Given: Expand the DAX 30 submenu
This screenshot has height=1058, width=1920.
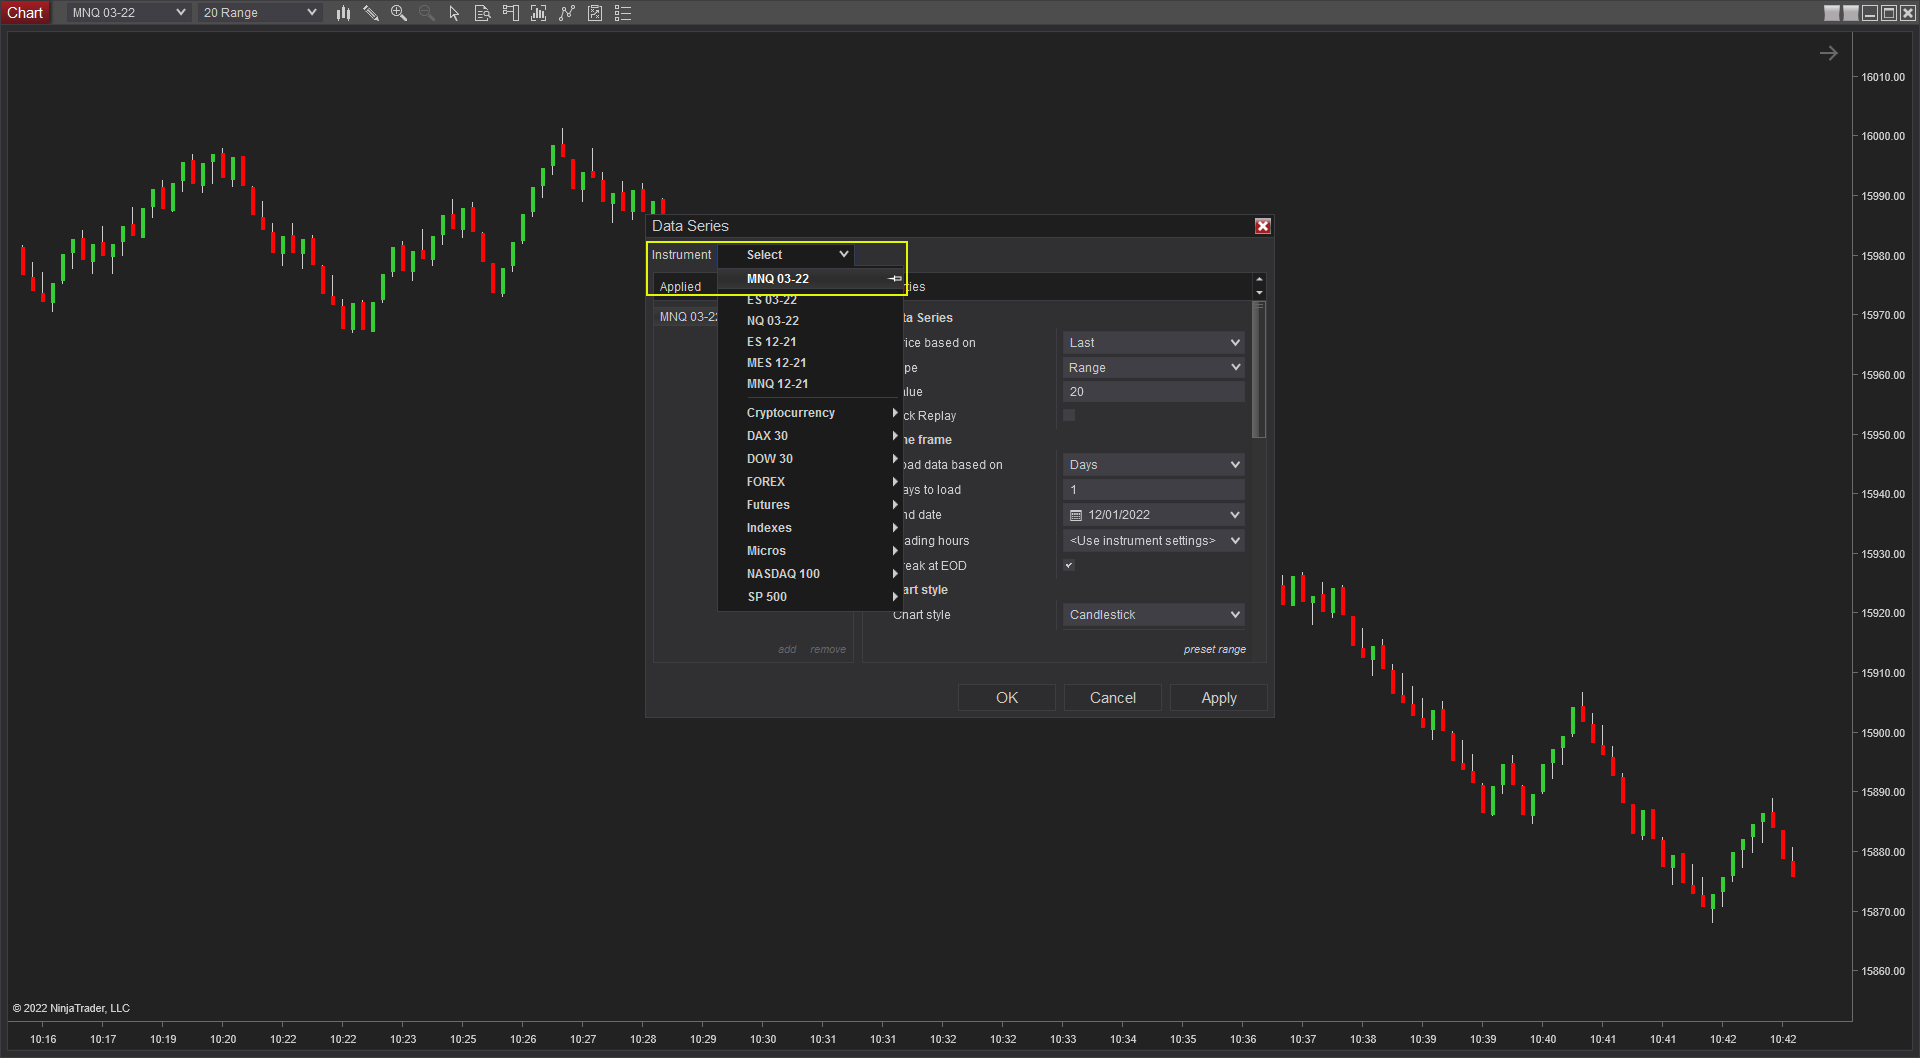Looking at the screenshot, I should coord(810,436).
